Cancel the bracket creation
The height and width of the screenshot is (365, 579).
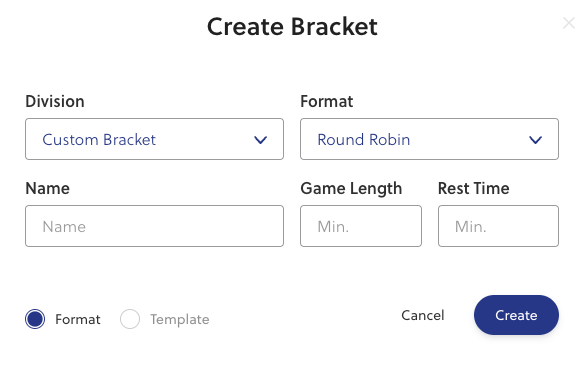423,315
